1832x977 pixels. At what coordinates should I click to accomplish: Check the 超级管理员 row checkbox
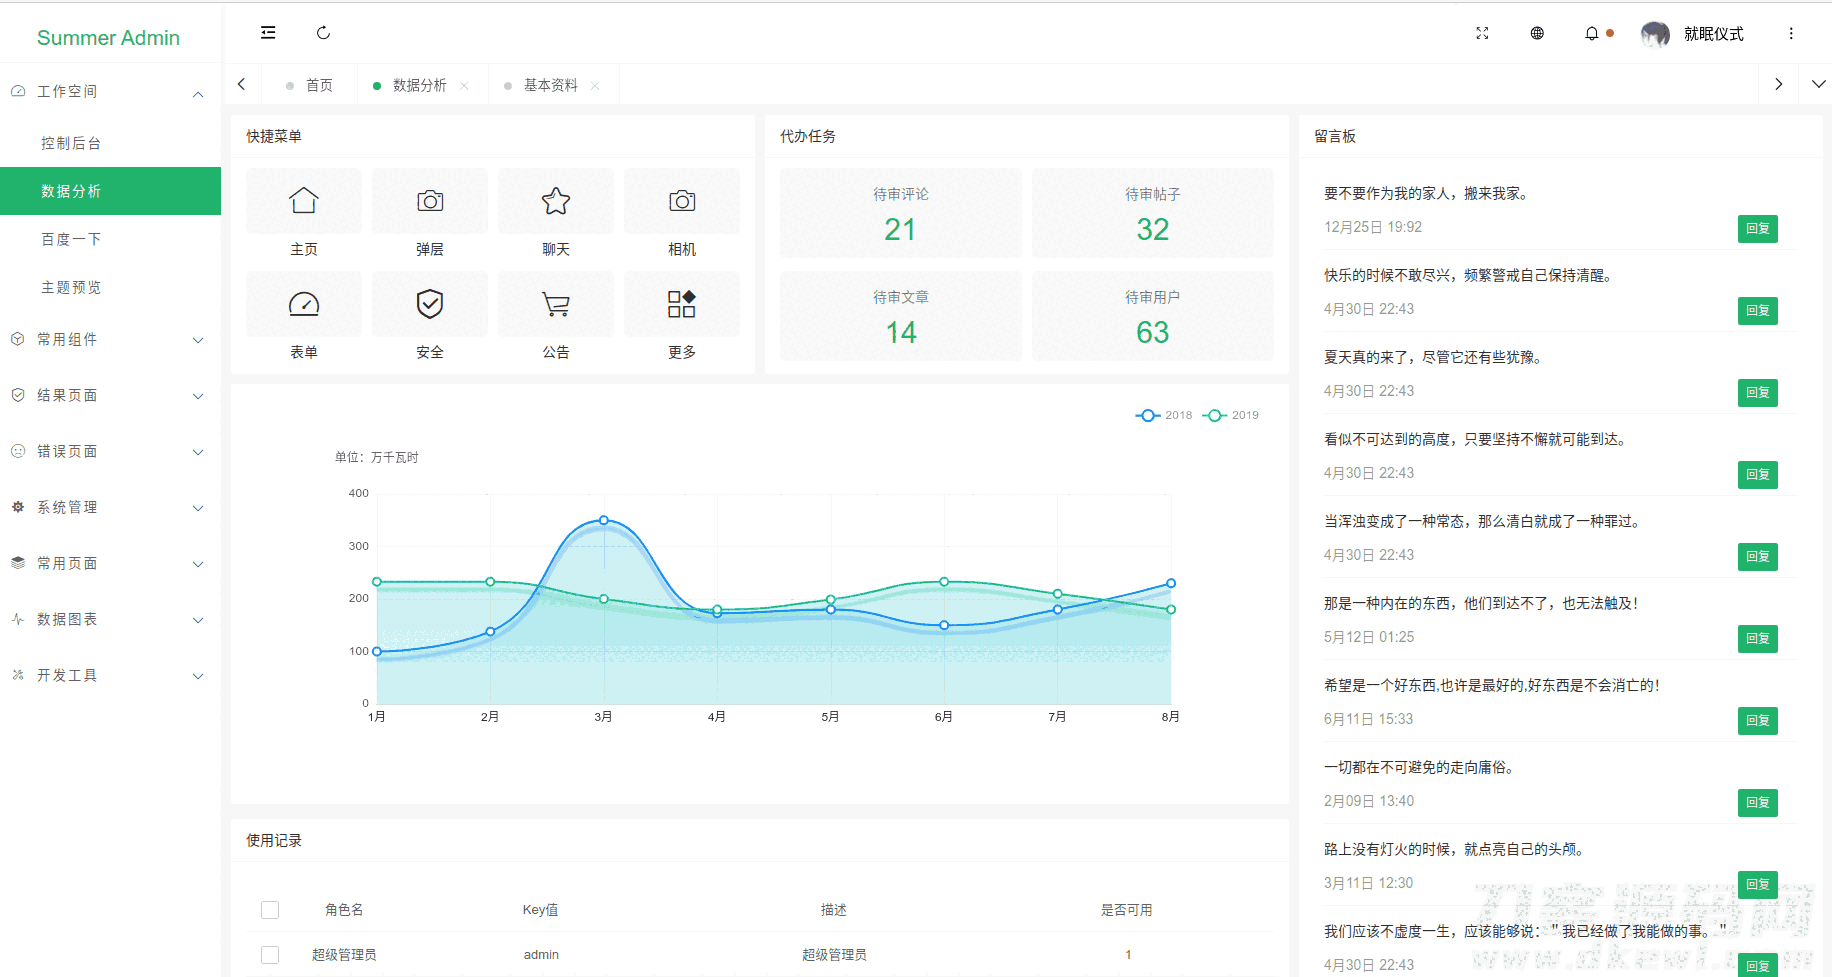coord(270,954)
